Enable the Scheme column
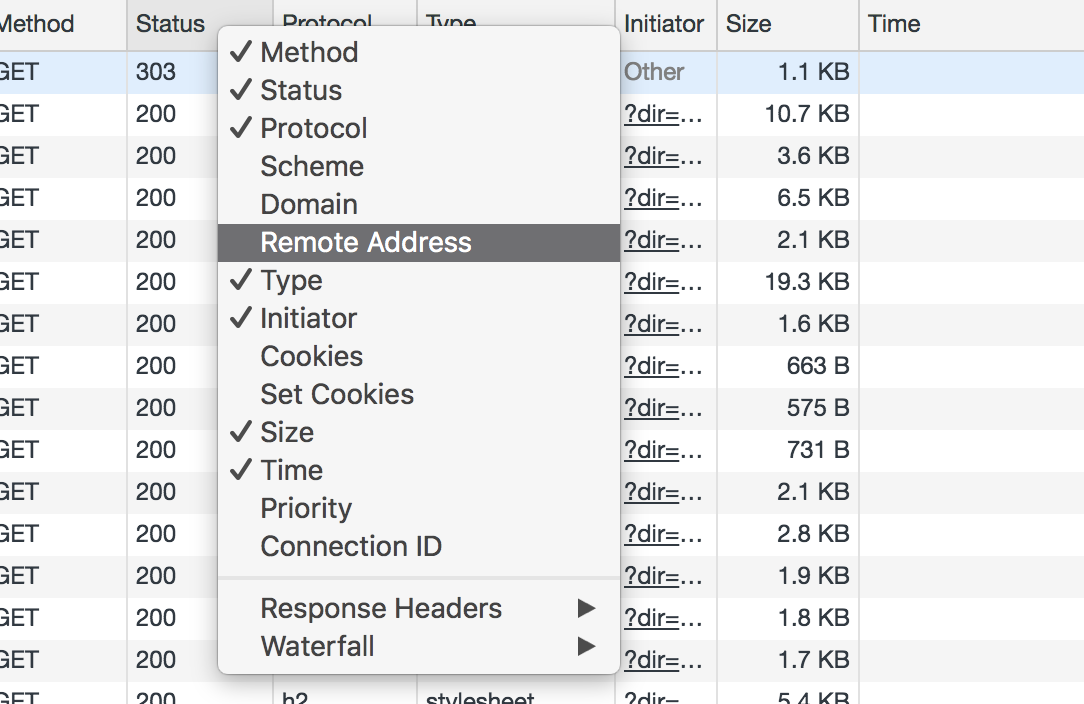Viewport: 1084px width, 704px height. pyautogui.click(x=418, y=167)
